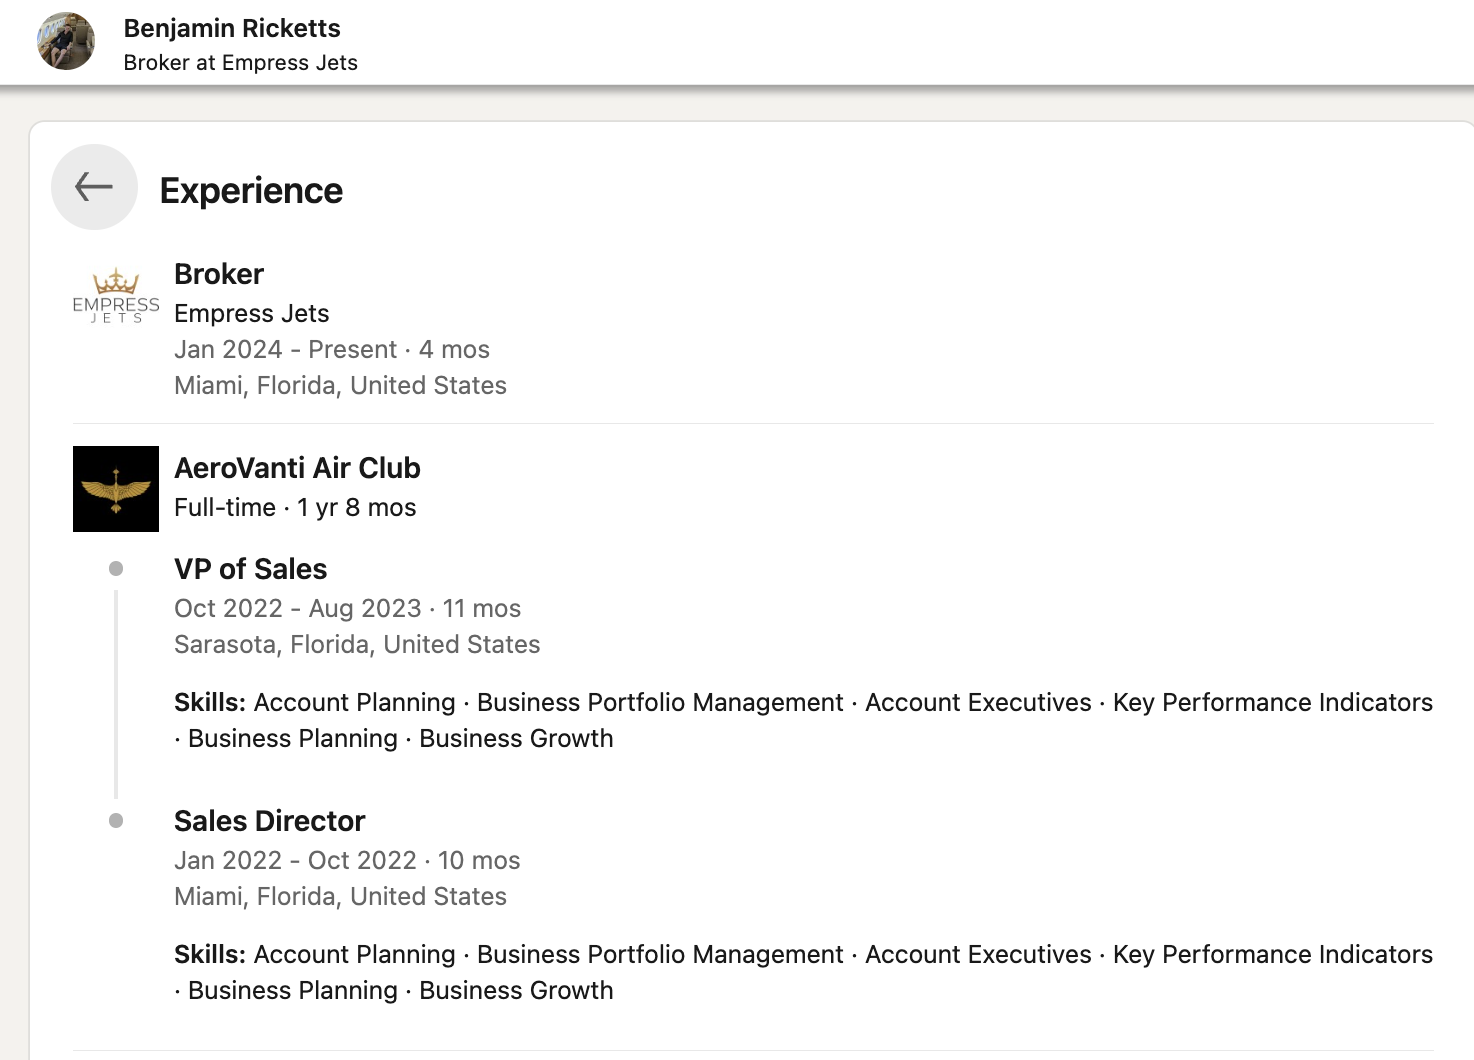Click the Broker at Empress Jets headline
The width and height of the screenshot is (1474, 1060).
pyautogui.click(x=240, y=62)
